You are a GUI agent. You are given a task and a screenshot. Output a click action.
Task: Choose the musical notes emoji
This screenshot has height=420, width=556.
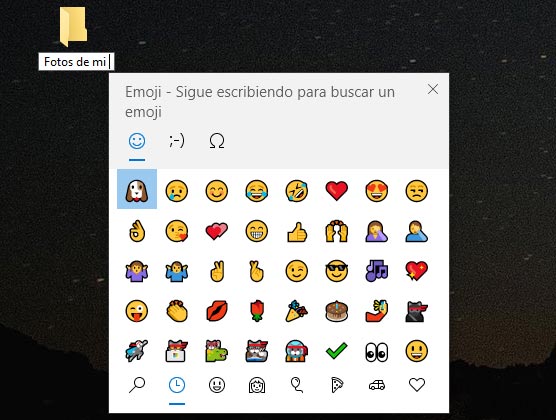click(x=377, y=271)
